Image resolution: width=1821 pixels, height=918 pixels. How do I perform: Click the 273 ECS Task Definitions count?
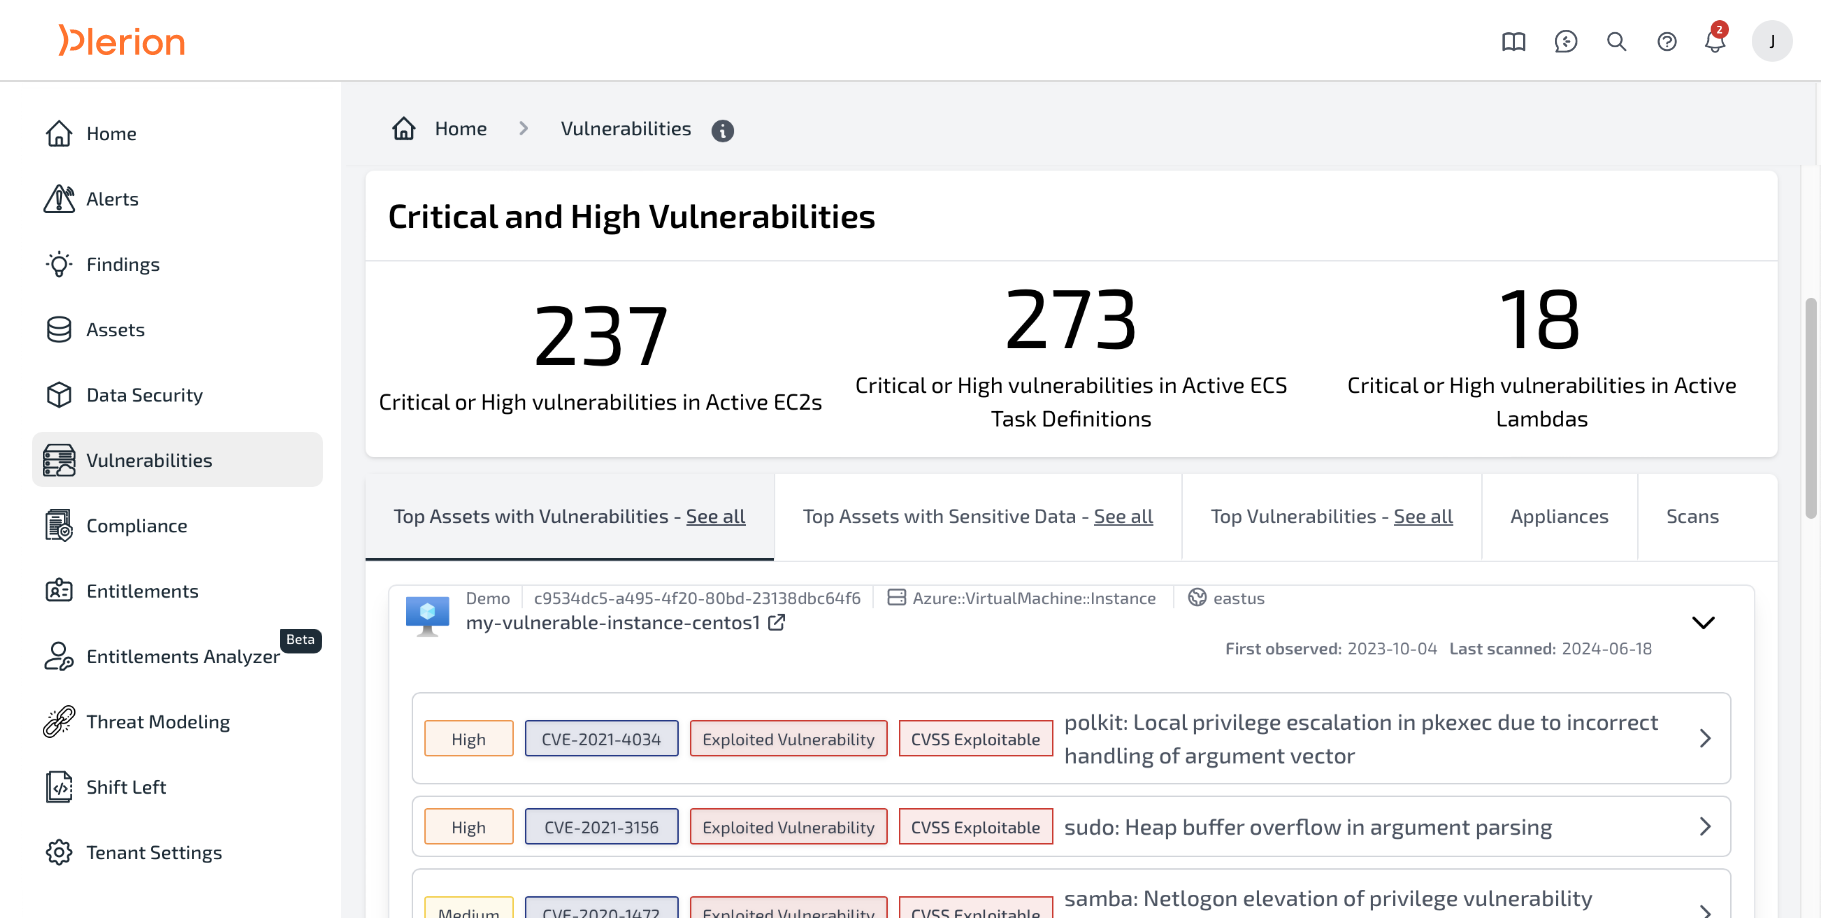coord(1071,320)
